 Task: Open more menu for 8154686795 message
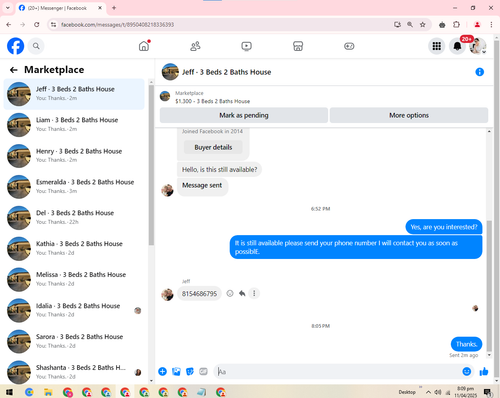254,293
